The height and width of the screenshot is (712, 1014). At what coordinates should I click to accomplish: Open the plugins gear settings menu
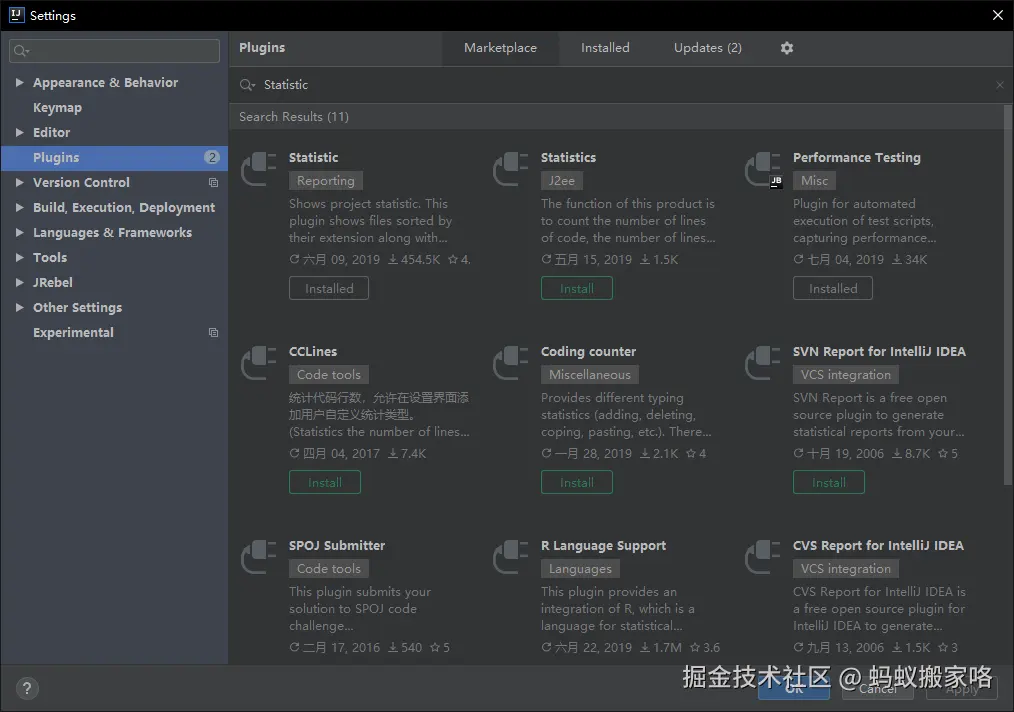(x=787, y=48)
